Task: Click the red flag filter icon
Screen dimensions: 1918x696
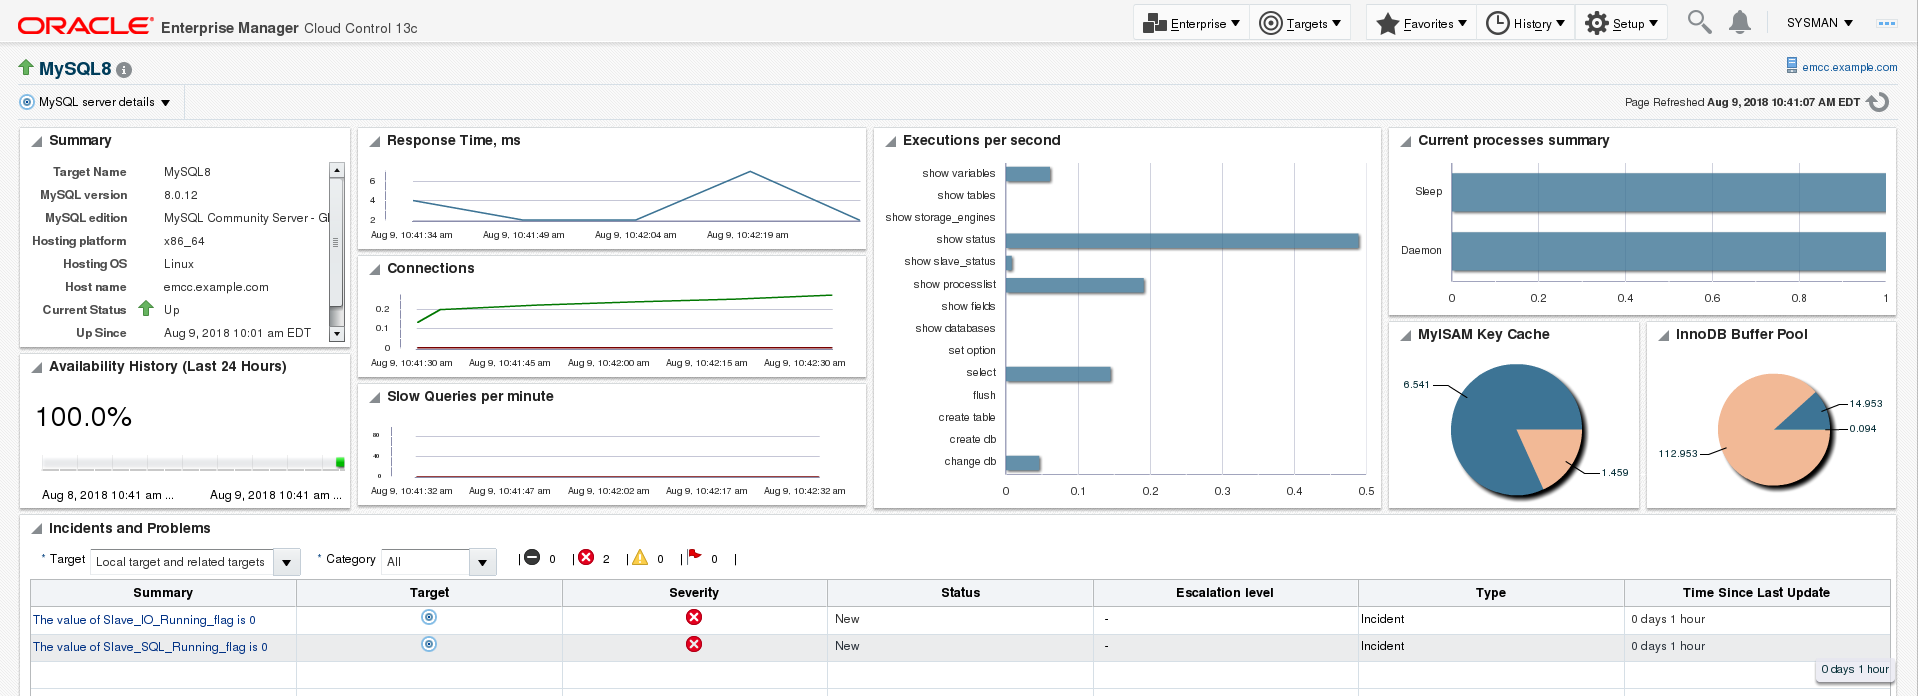Action: pyautogui.click(x=694, y=557)
